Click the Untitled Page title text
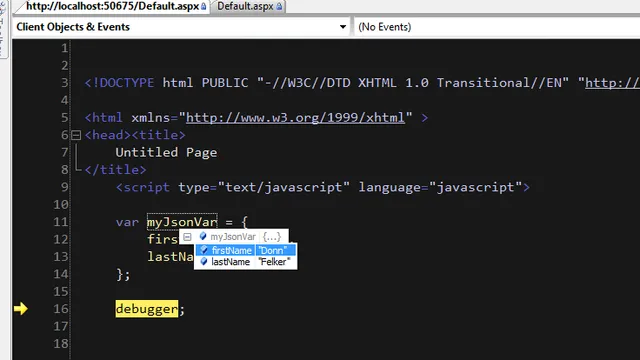This screenshot has height=360, width=640. pyautogui.click(x=166, y=152)
